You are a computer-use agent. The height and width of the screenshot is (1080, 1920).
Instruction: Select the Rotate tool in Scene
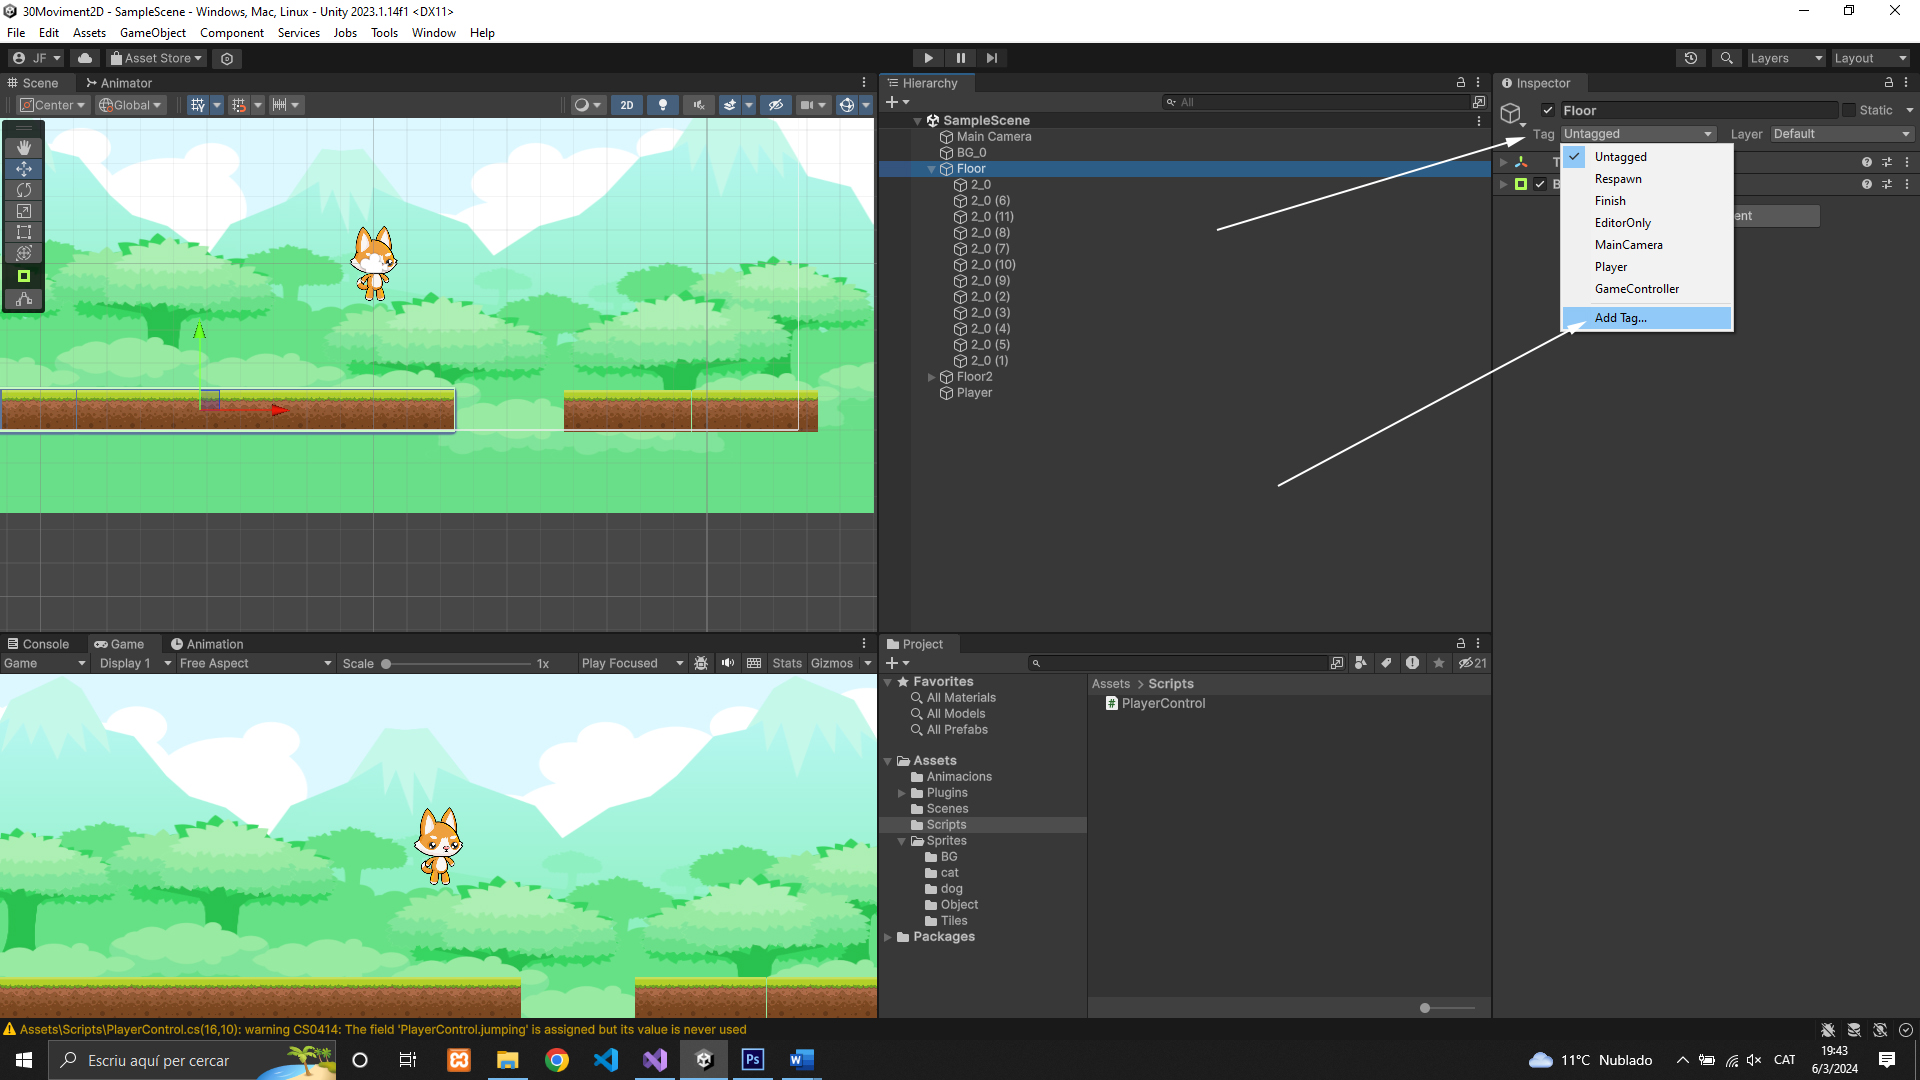pyautogui.click(x=24, y=190)
